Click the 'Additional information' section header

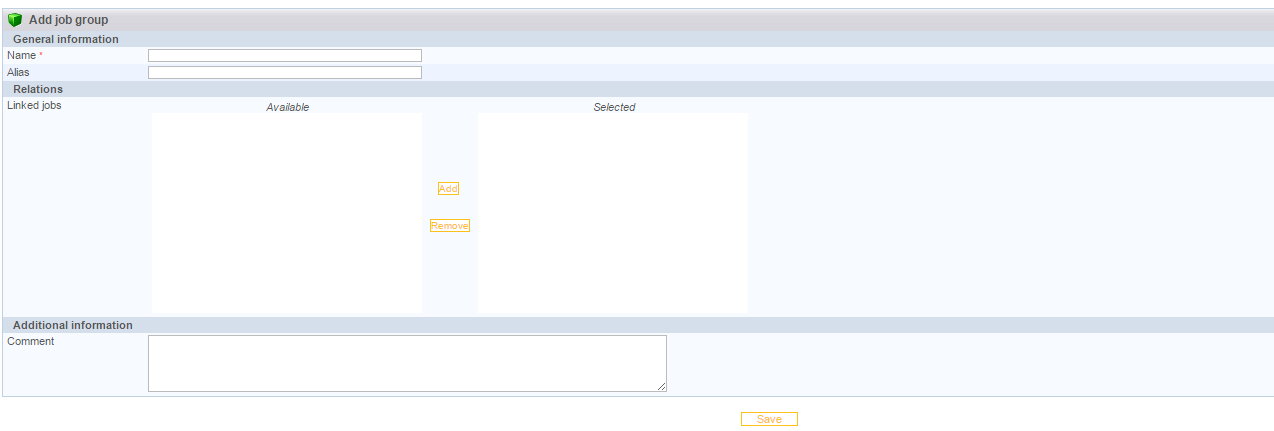coord(73,325)
